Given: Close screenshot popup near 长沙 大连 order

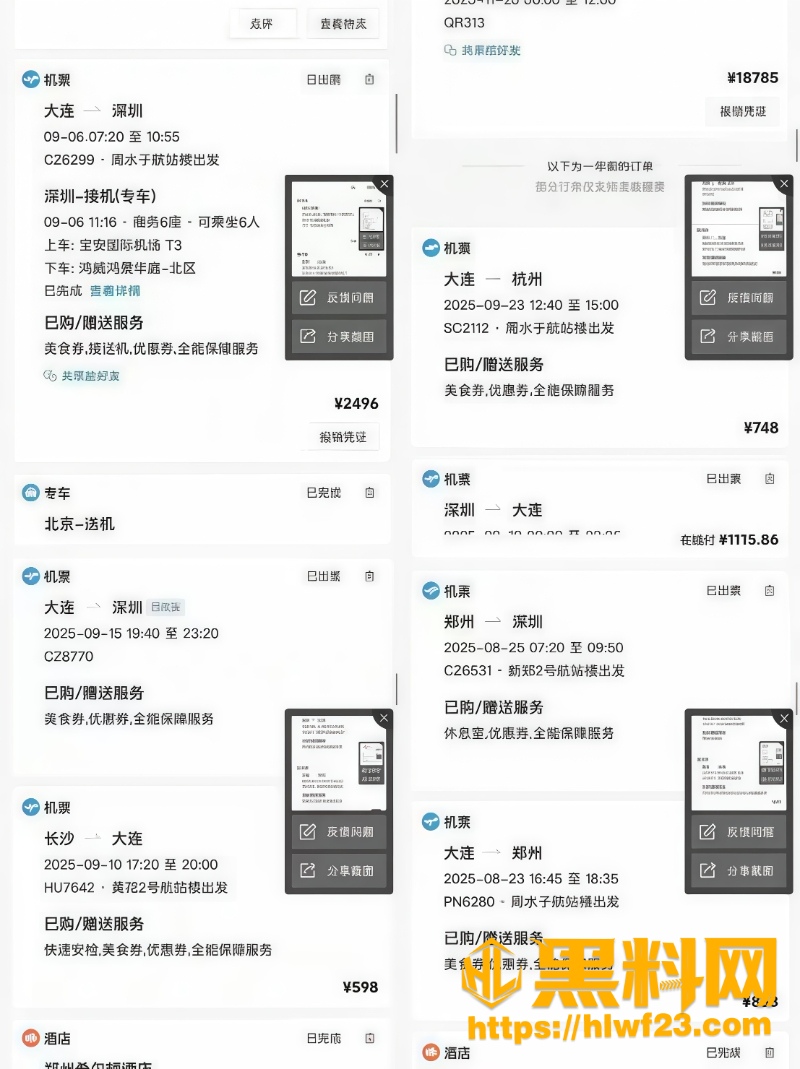Looking at the screenshot, I should point(385,717).
